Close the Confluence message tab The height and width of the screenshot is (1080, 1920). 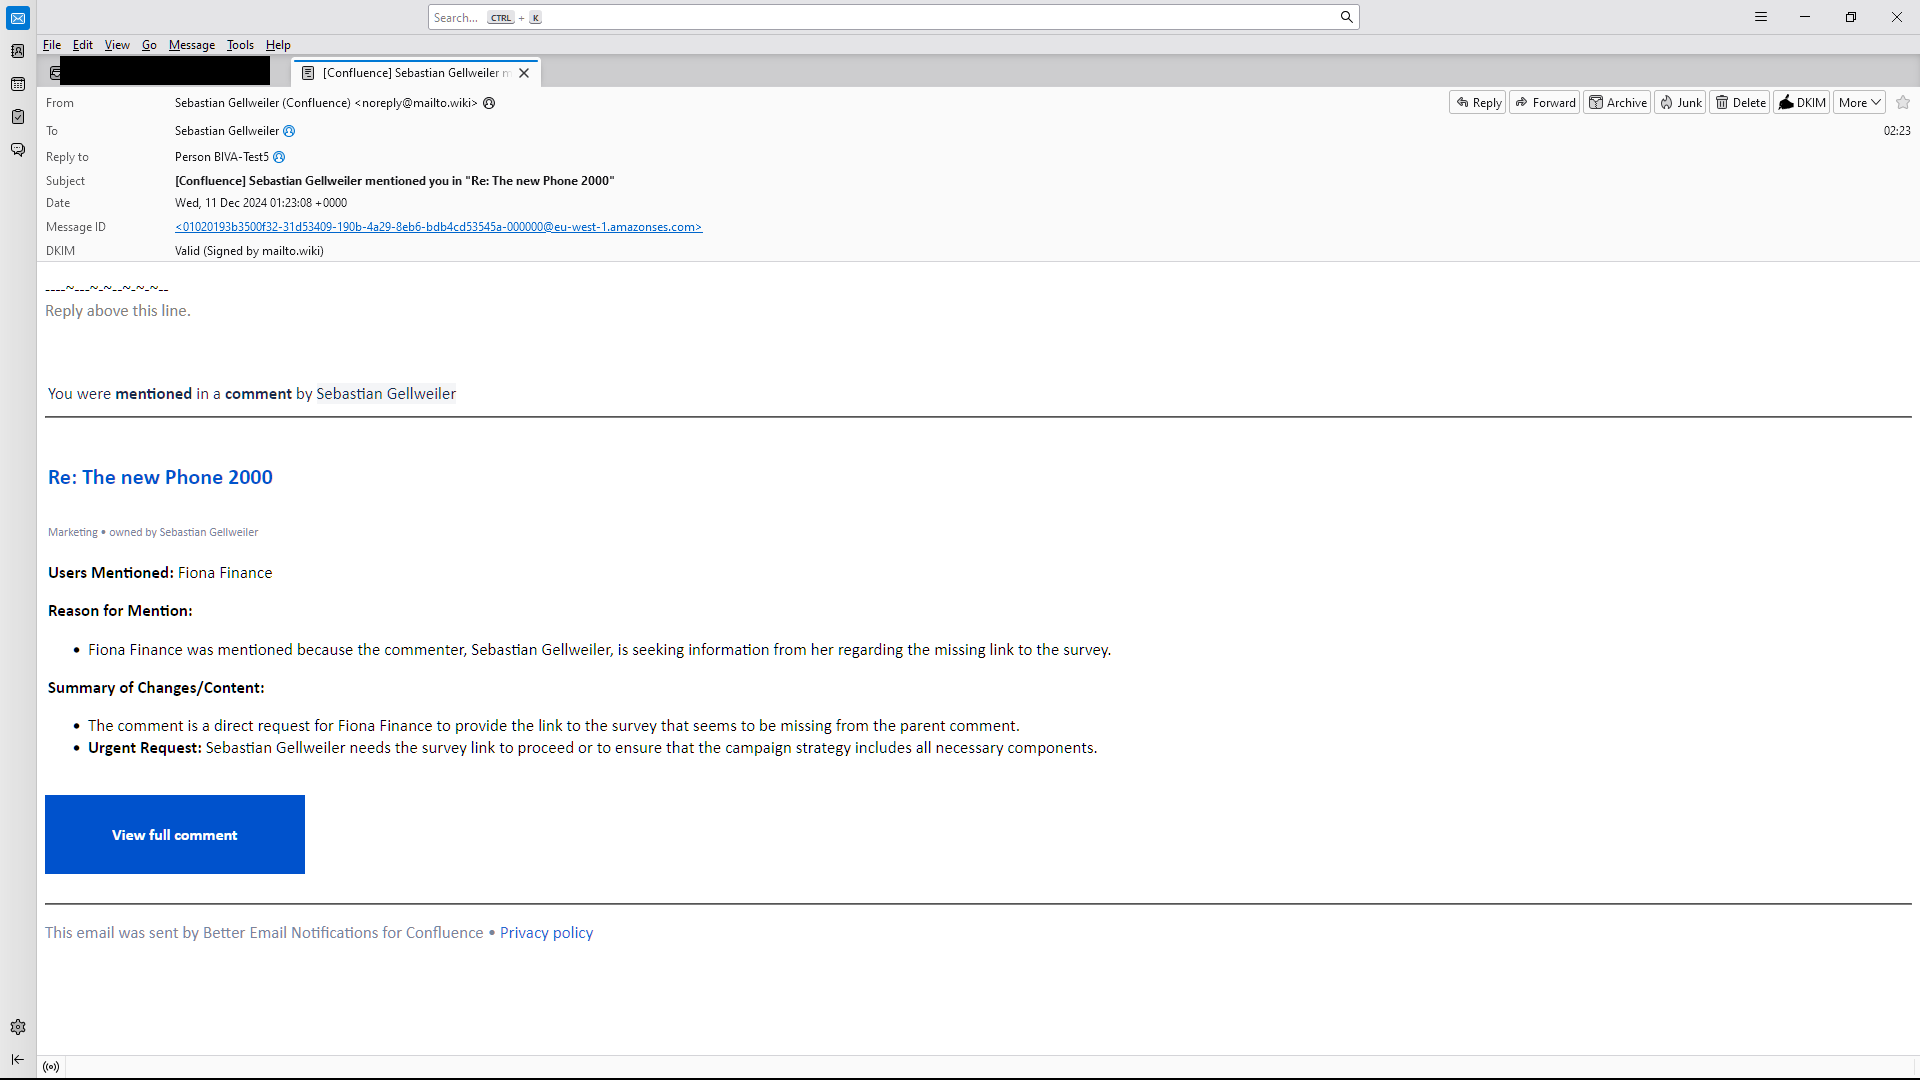[524, 73]
